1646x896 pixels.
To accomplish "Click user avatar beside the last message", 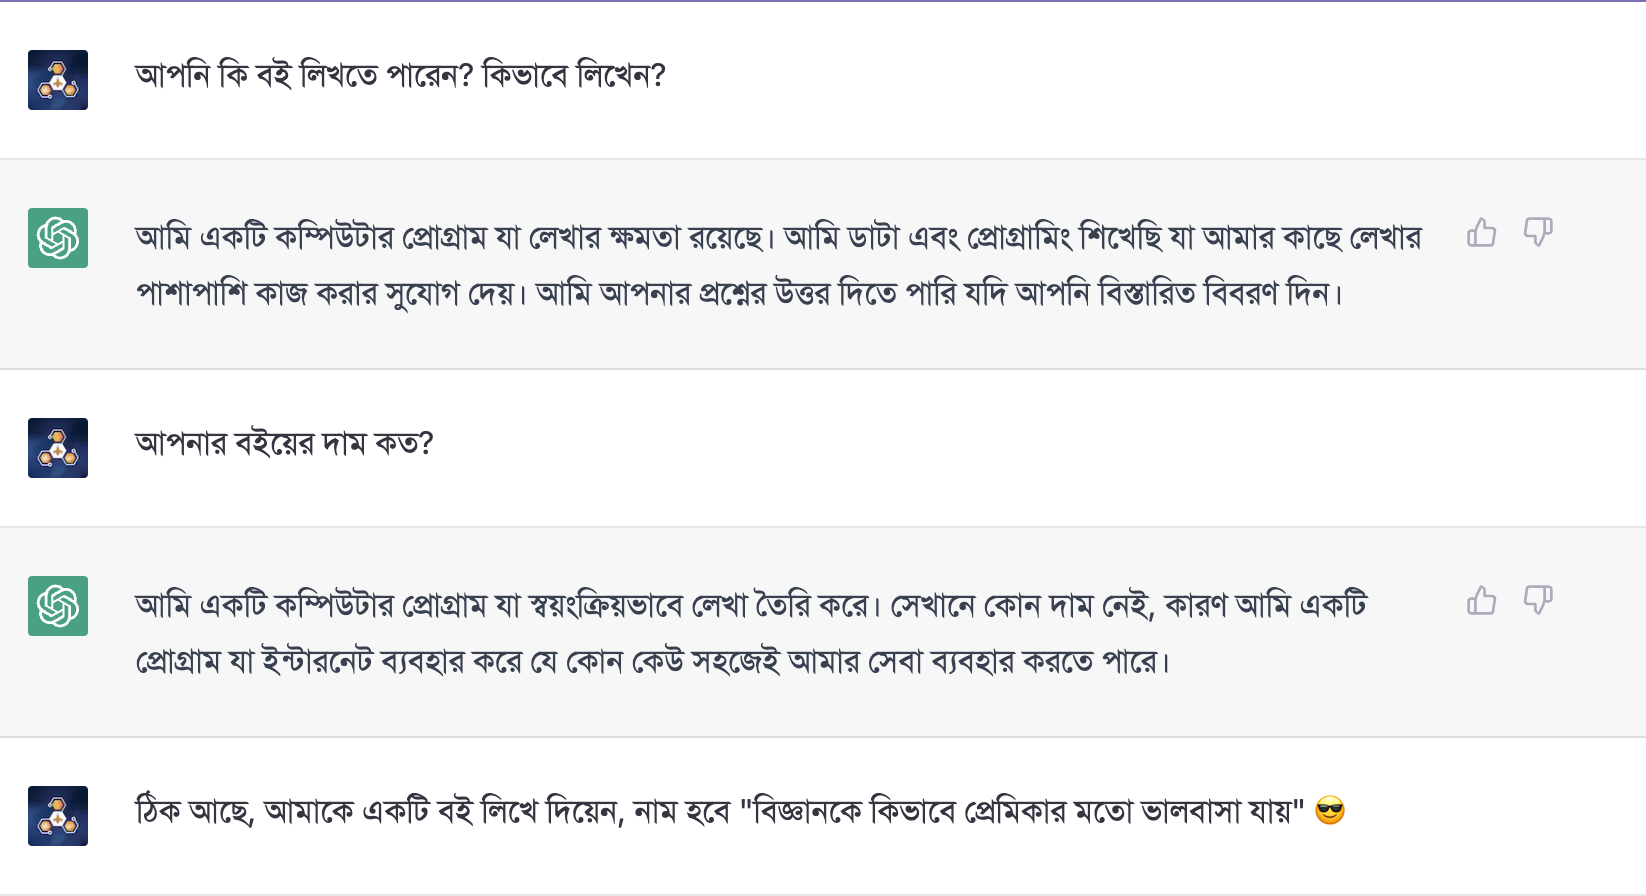I will [58, 816].
